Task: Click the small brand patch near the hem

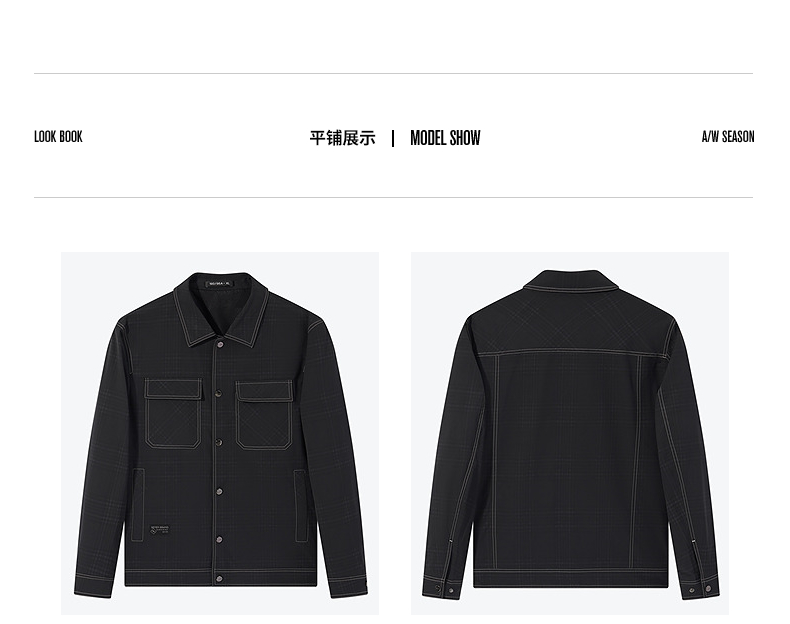Action: 160,530
